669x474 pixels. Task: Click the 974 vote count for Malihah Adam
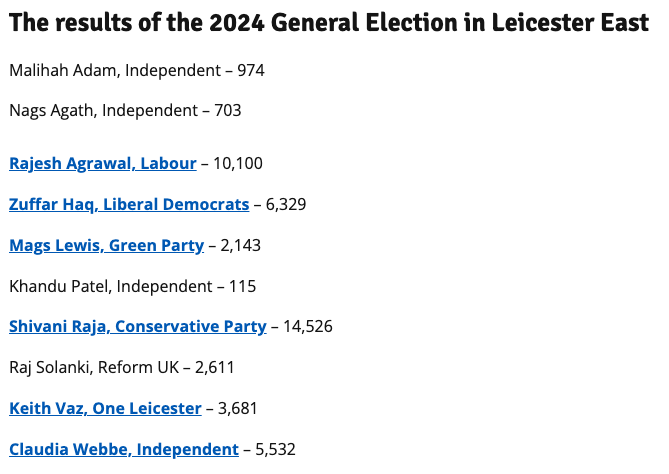pos(250,70)
